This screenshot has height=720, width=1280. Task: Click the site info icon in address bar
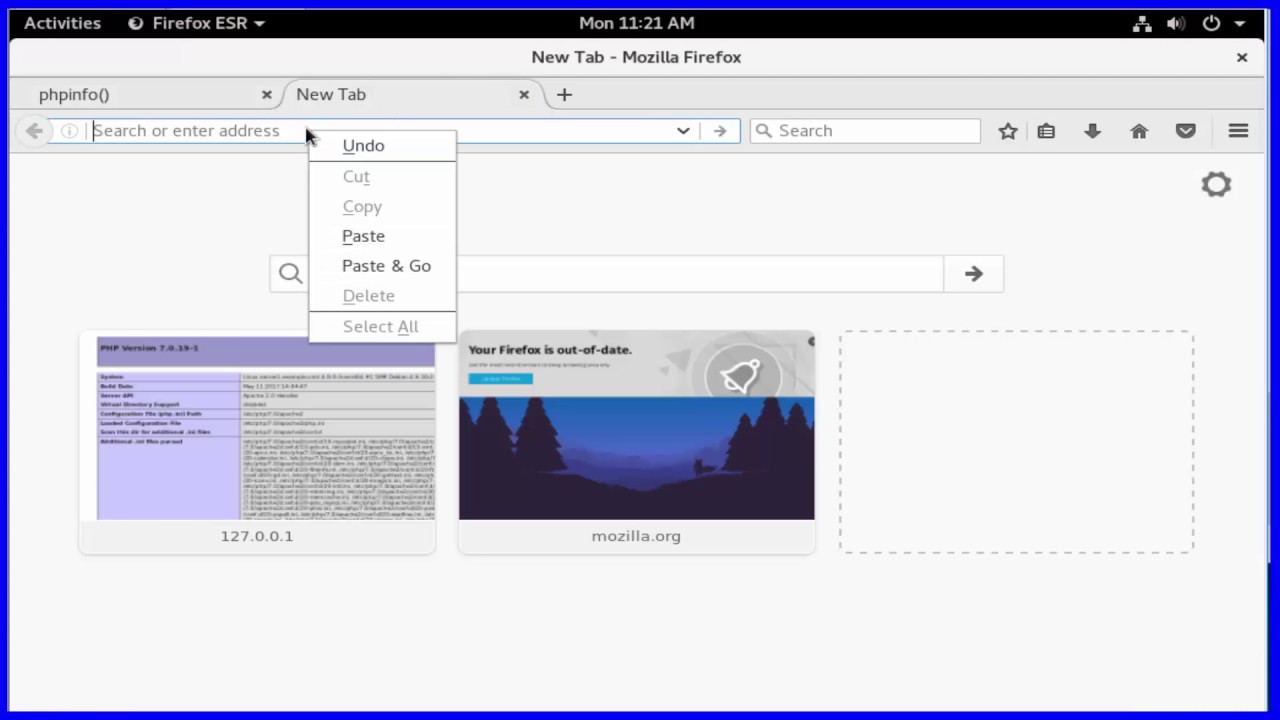tap(69, 131)
